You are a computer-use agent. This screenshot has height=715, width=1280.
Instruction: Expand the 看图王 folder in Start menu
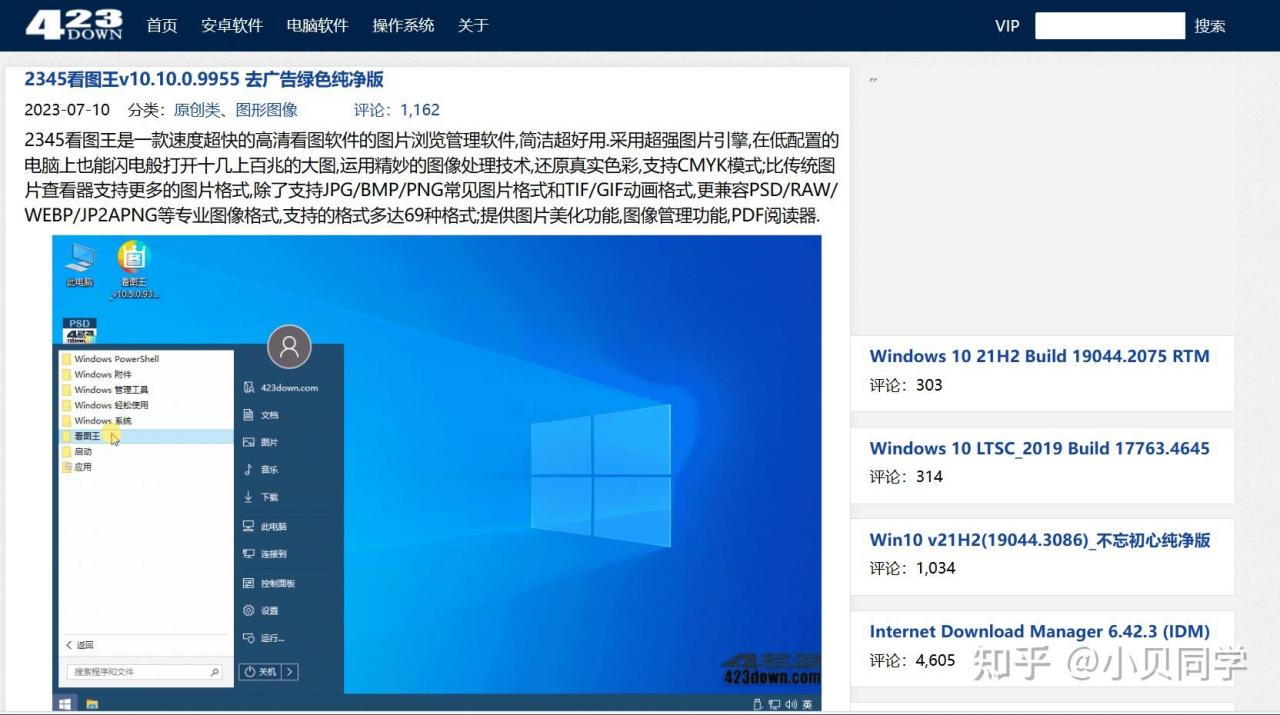[x=147, y=436]
